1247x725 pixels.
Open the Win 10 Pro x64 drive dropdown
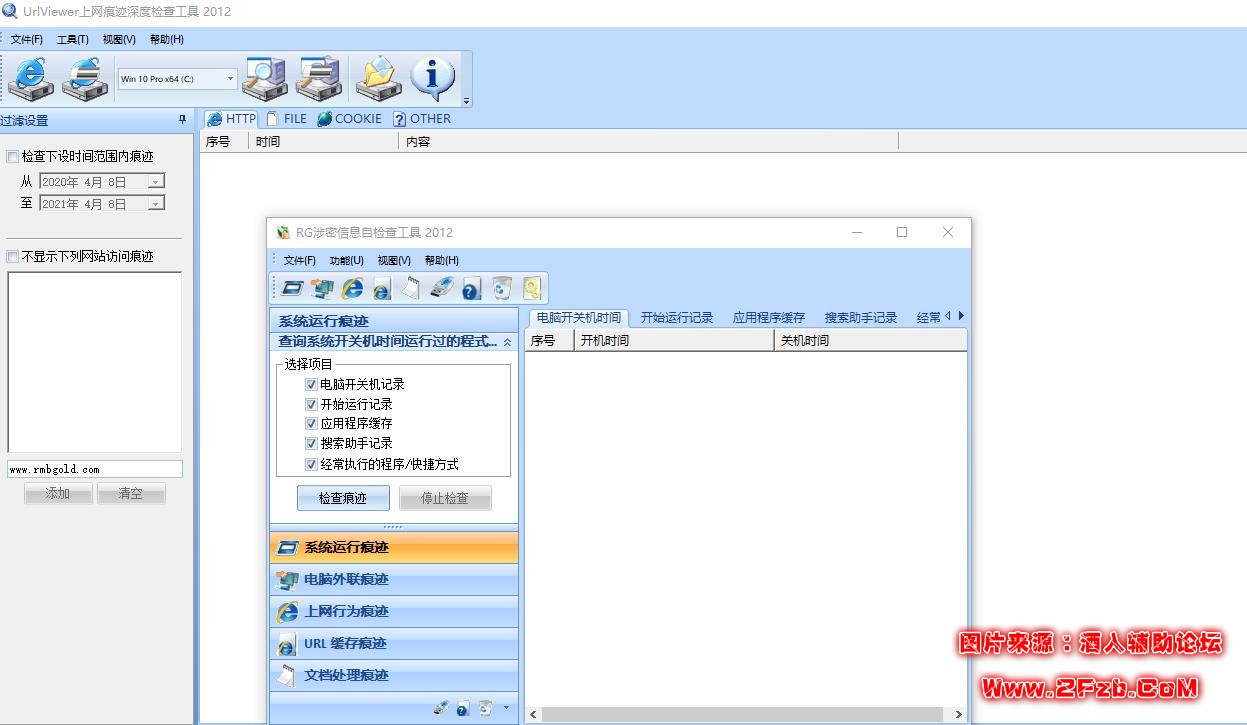click(x=230, y=78)
